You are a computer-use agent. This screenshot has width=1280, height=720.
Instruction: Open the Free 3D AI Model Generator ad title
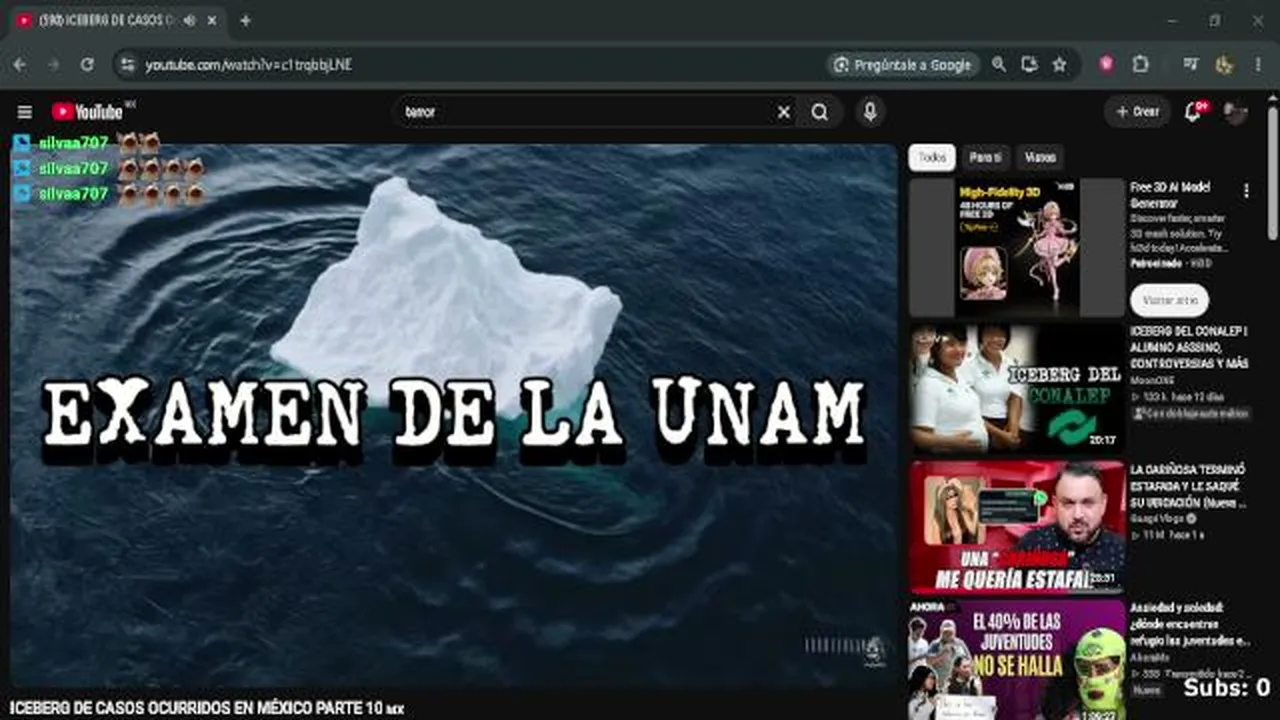pyautogui.click(x=1171, y=195)
